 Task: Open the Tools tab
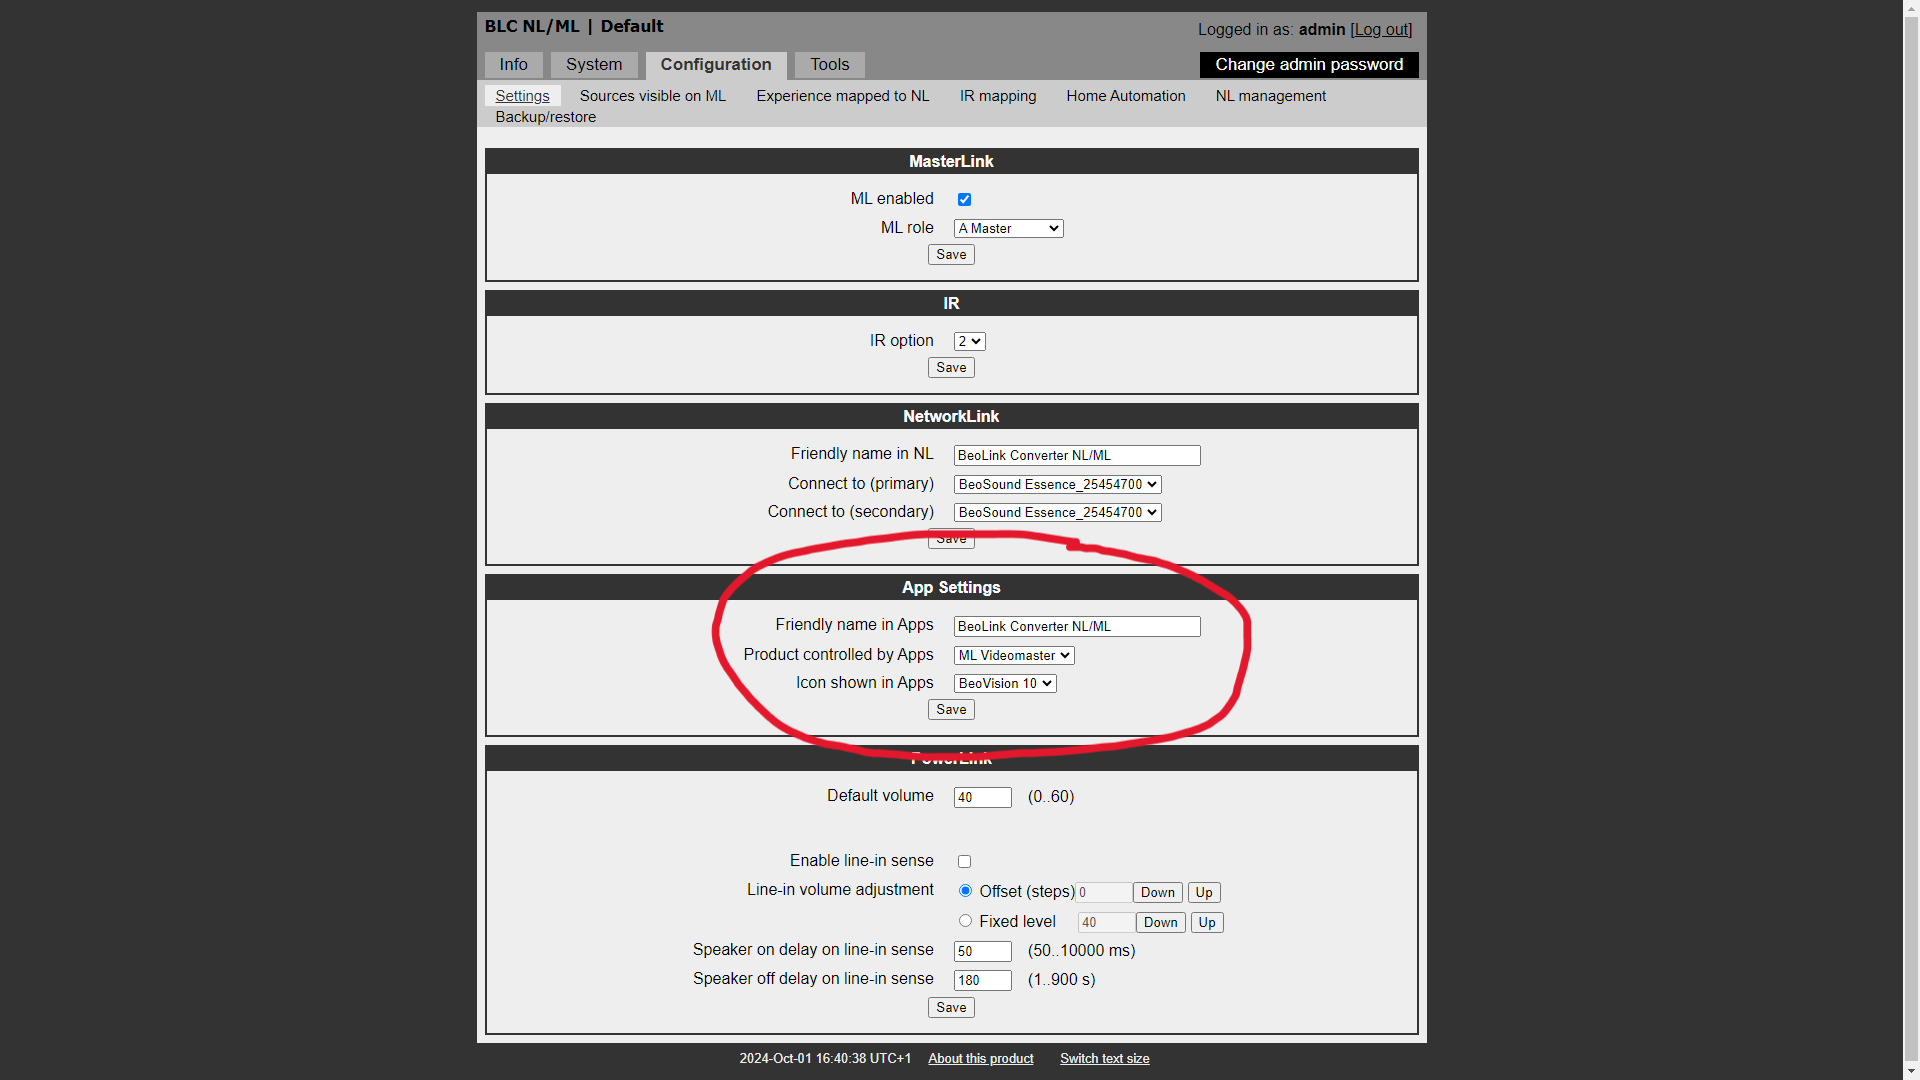[829, 65]
